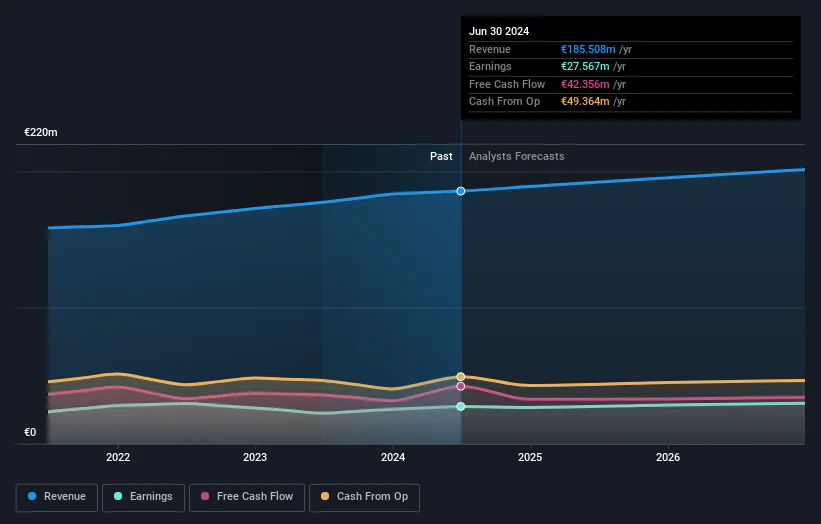The image size is (821, 524).
Task: Select the Revenue data point marker on the chart
Action: tap(461, 191)
